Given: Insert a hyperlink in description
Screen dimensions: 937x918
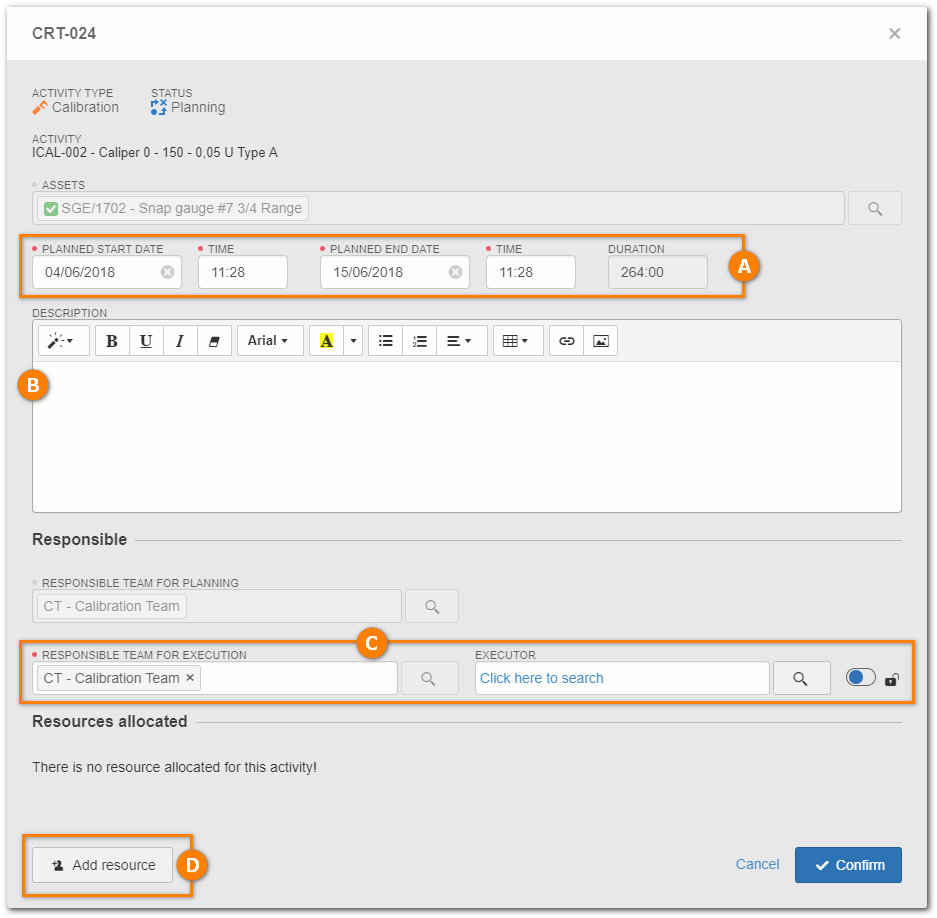Looking at the screenshot, I should pos(567,341).
